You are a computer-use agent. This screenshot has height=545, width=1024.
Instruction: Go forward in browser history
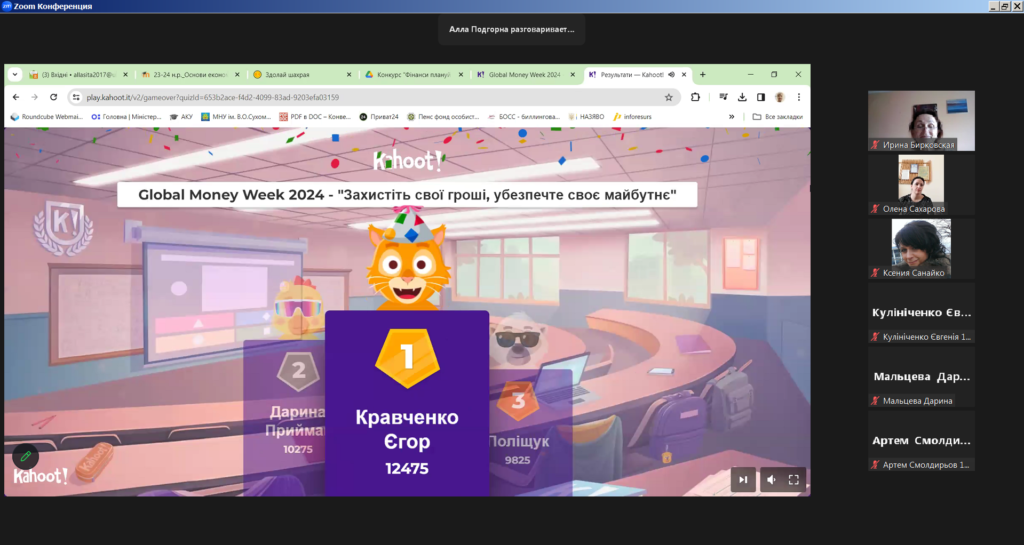[x=35, y=97]
